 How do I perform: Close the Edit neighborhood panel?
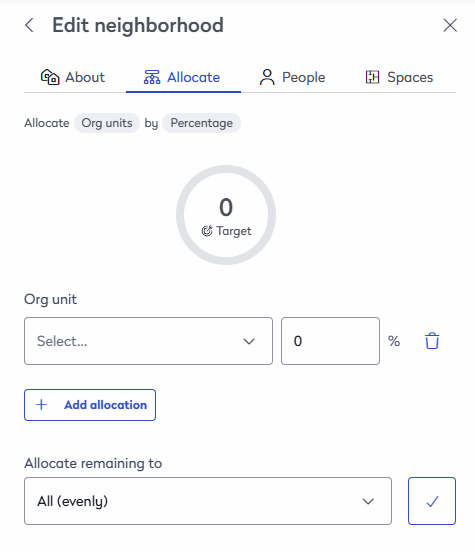tap(450, 25)
